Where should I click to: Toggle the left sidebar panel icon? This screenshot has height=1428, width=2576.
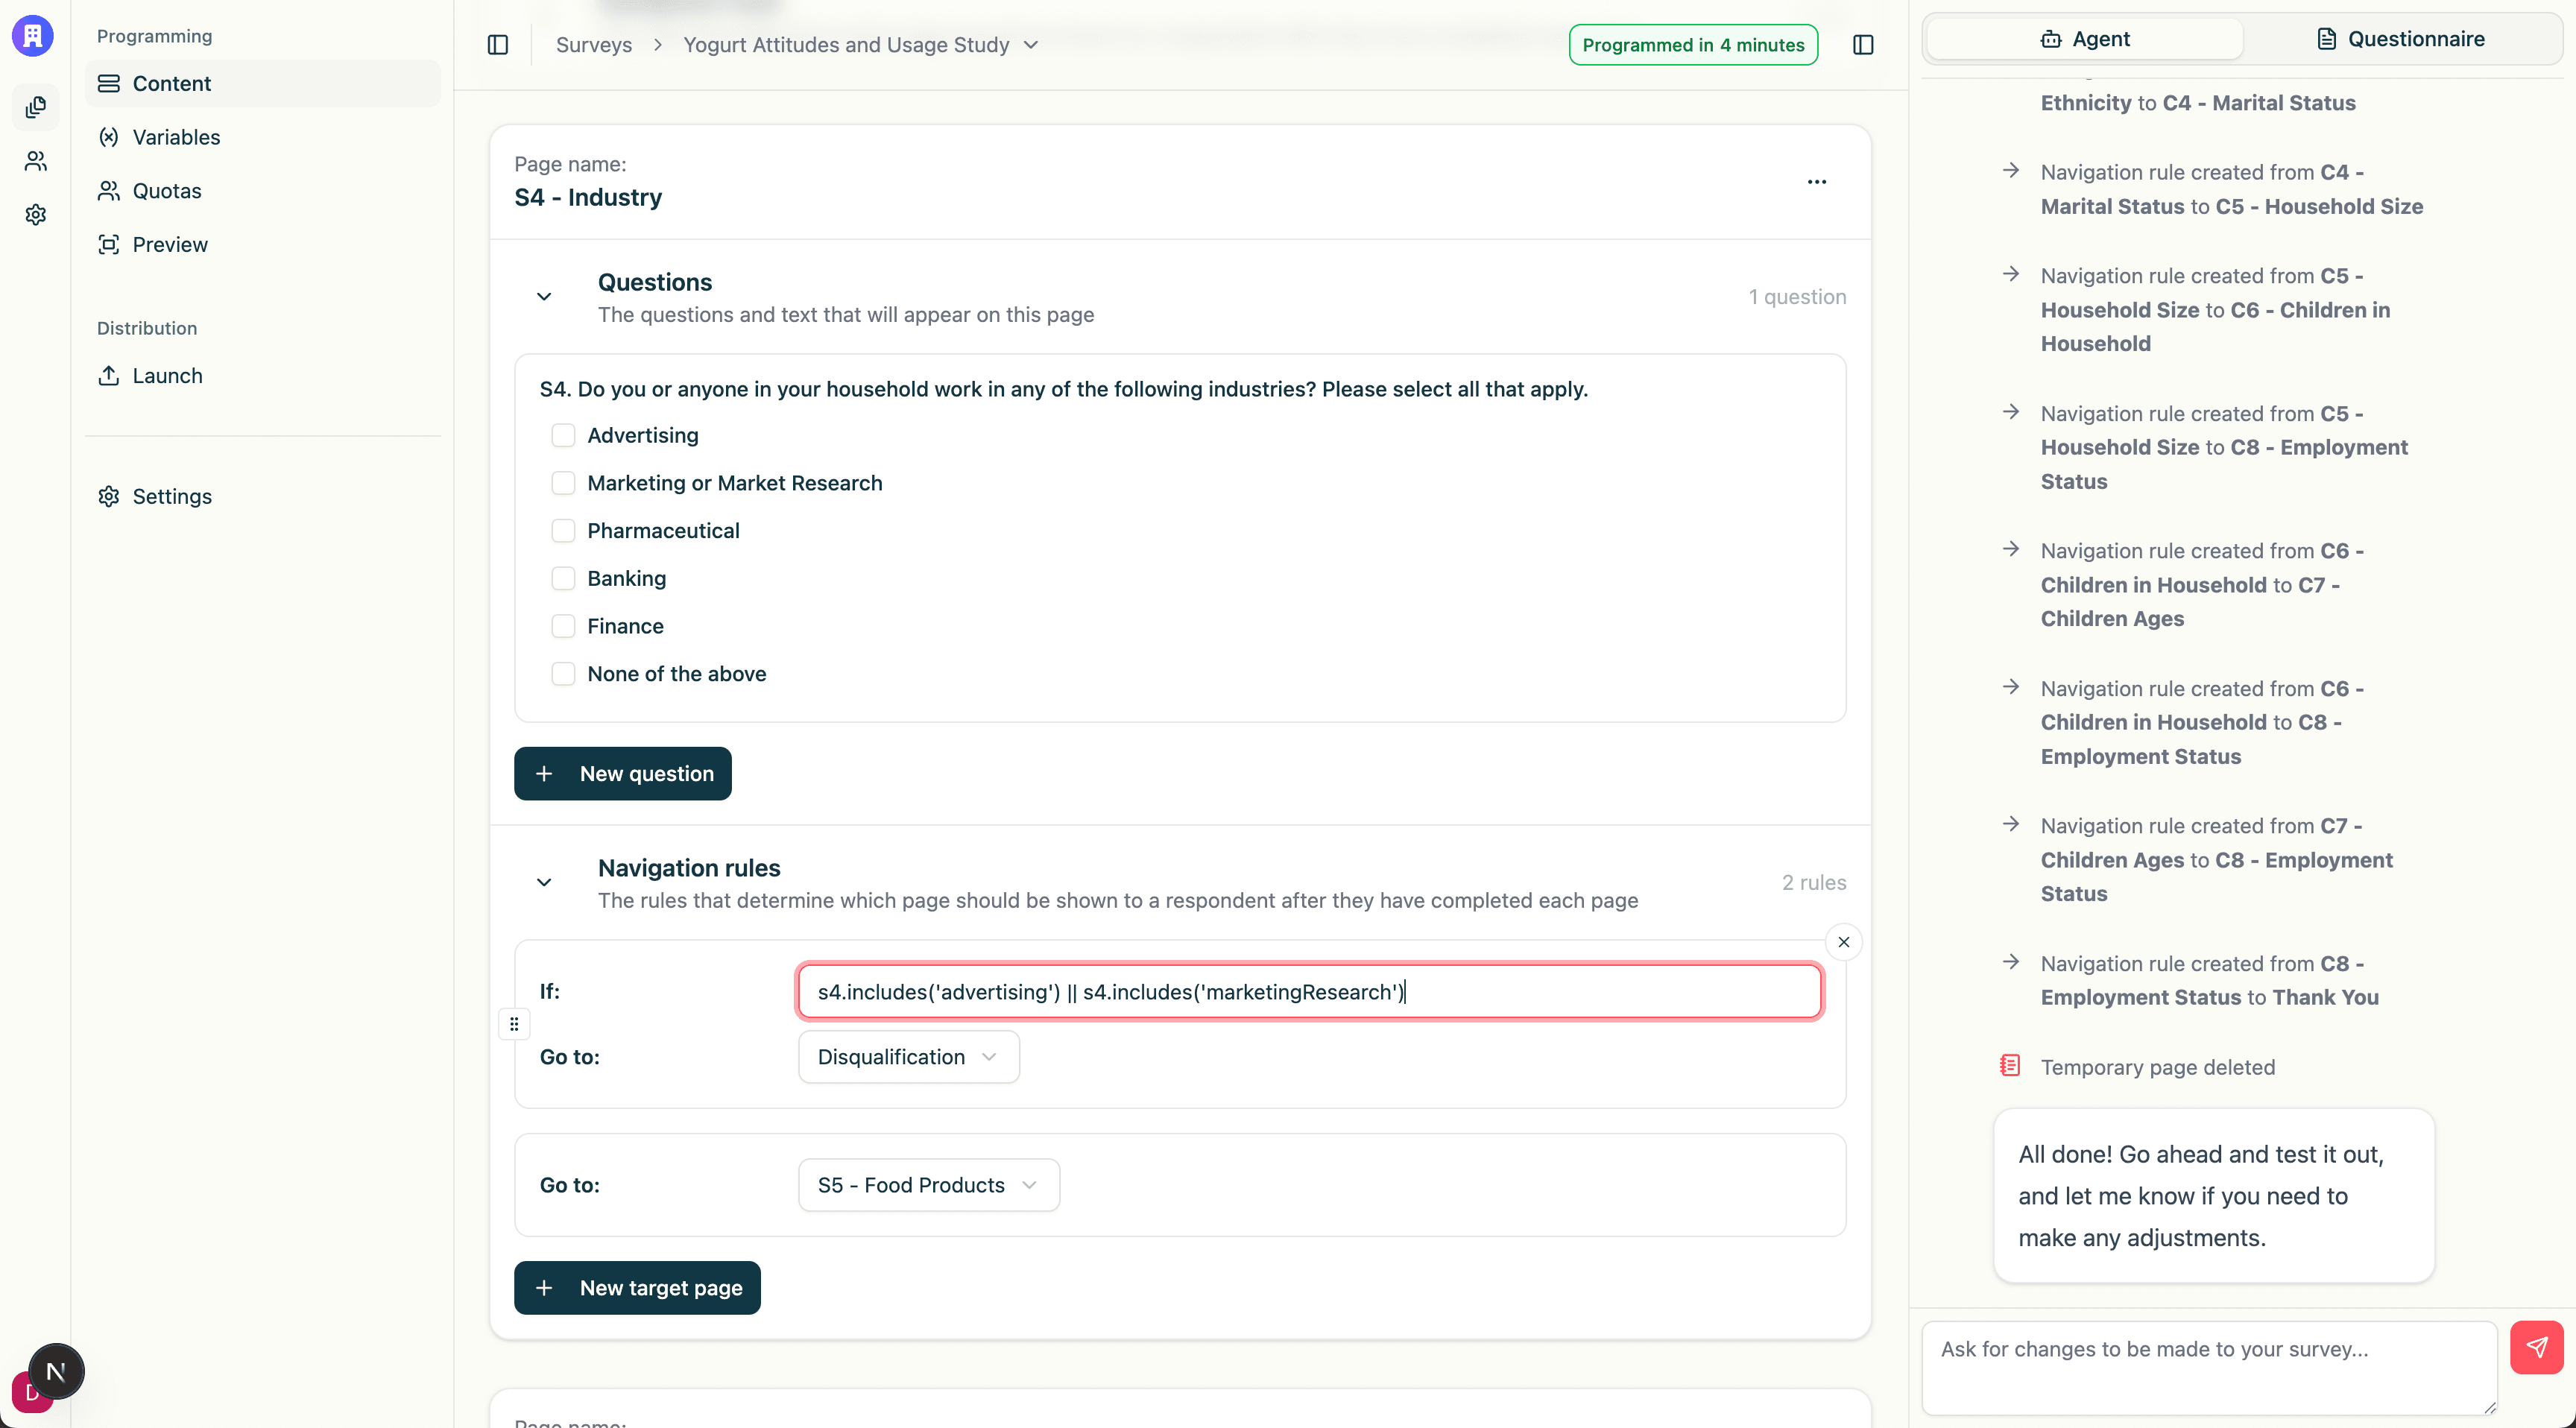[x=498, y=45]
